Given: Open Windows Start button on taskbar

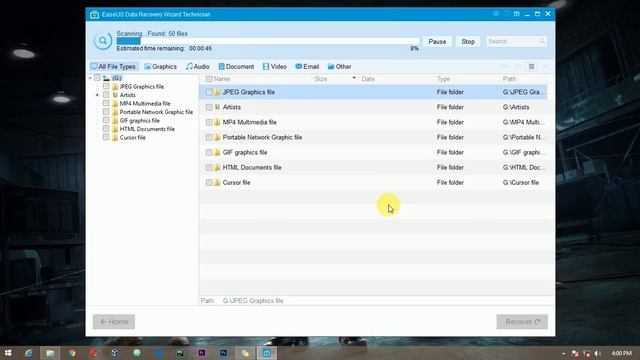Looking at the screenshot, I should tap(8, 353).
